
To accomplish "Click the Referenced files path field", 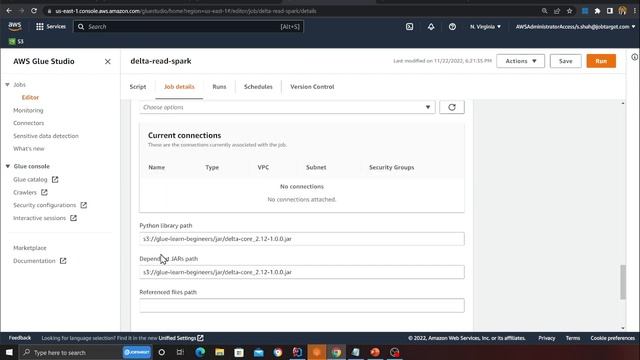I will 302,305.
